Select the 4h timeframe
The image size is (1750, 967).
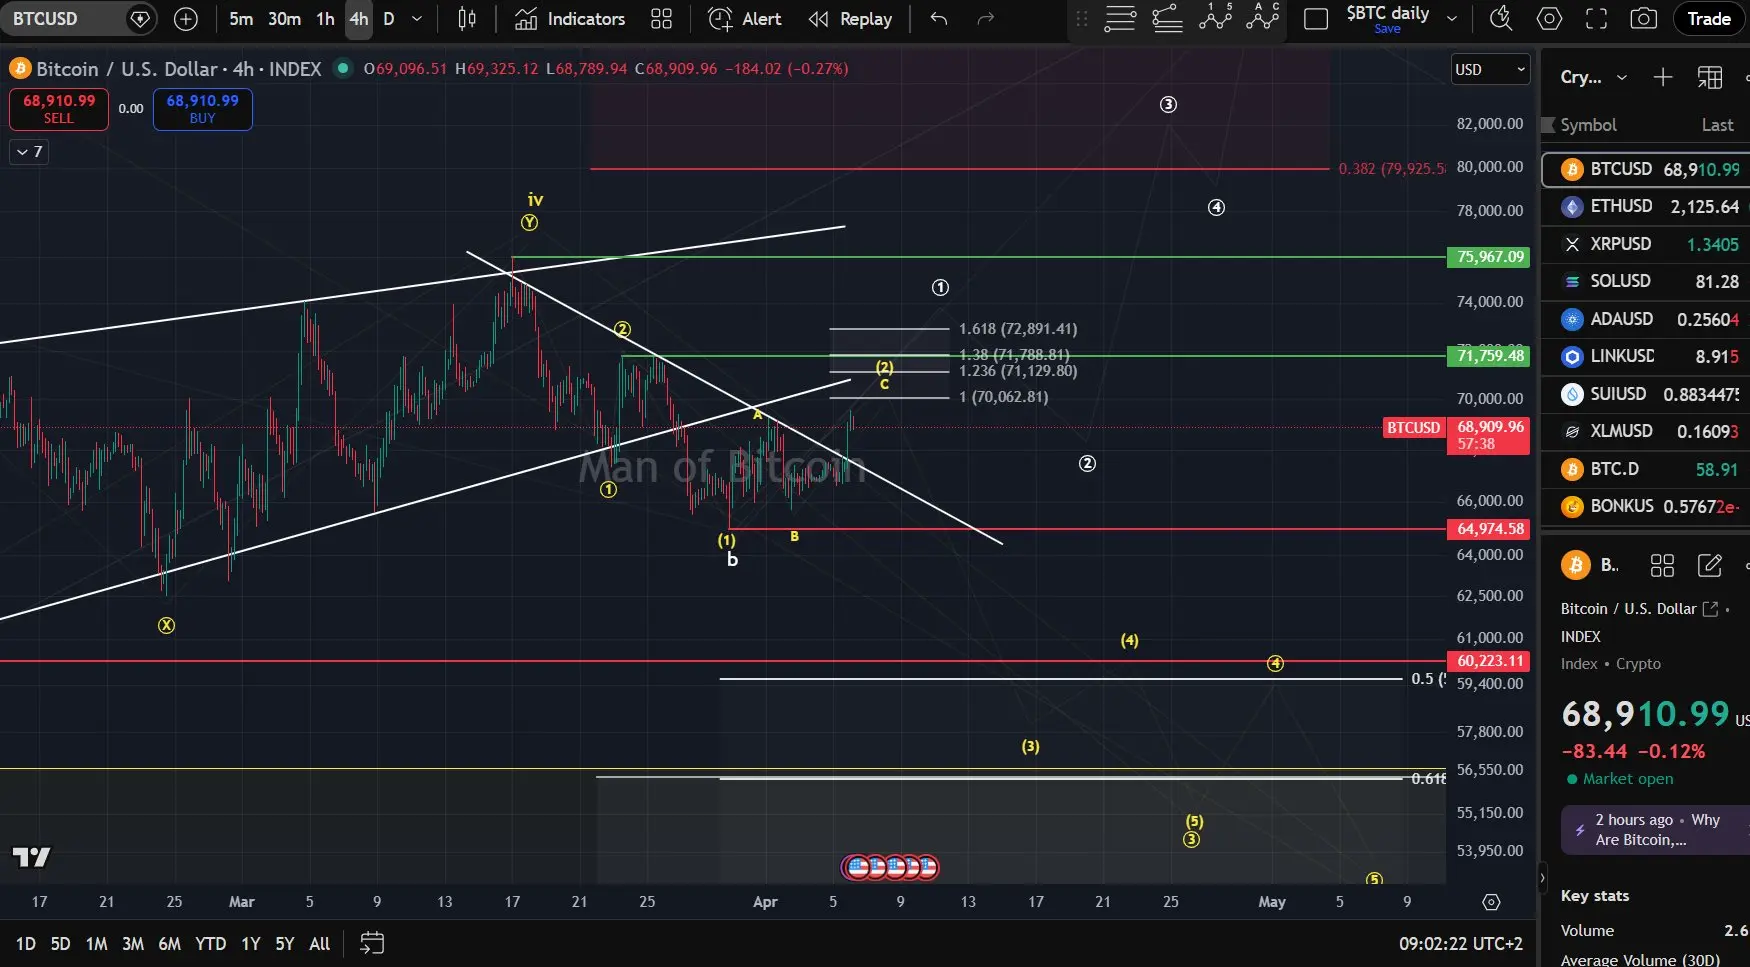(x=359, y=19)
